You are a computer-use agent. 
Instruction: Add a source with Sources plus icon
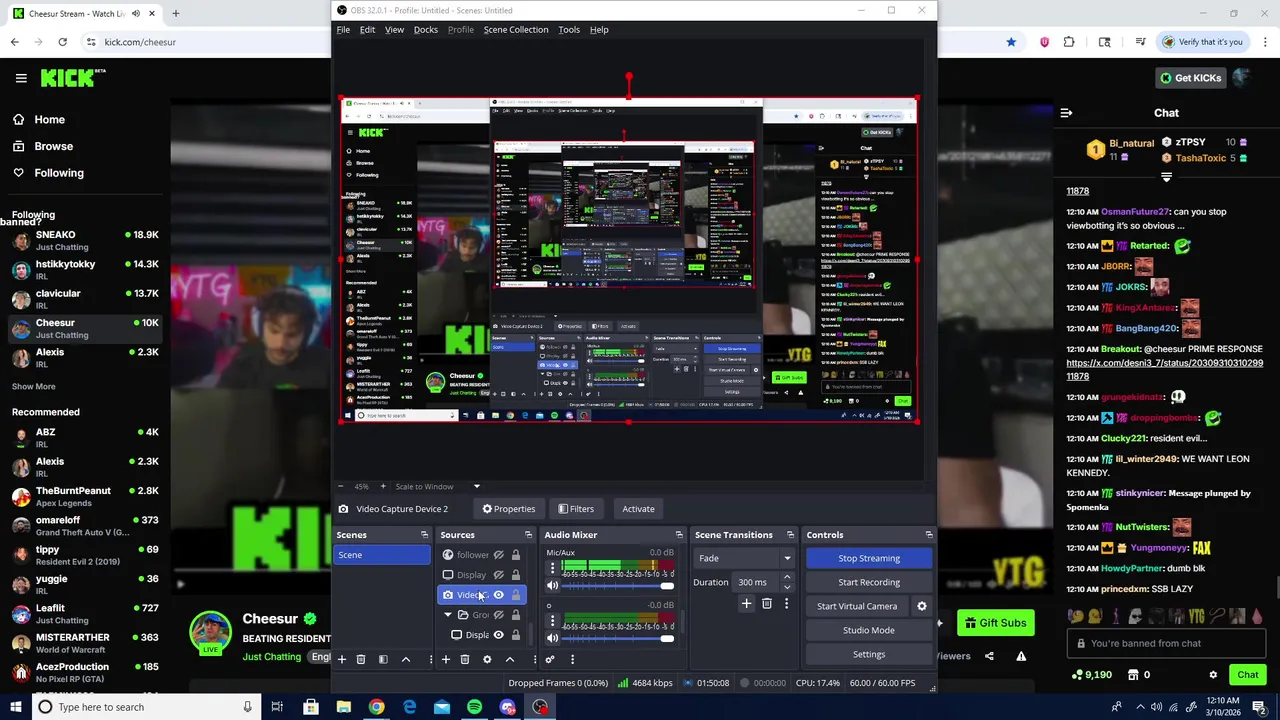[446, 659]
